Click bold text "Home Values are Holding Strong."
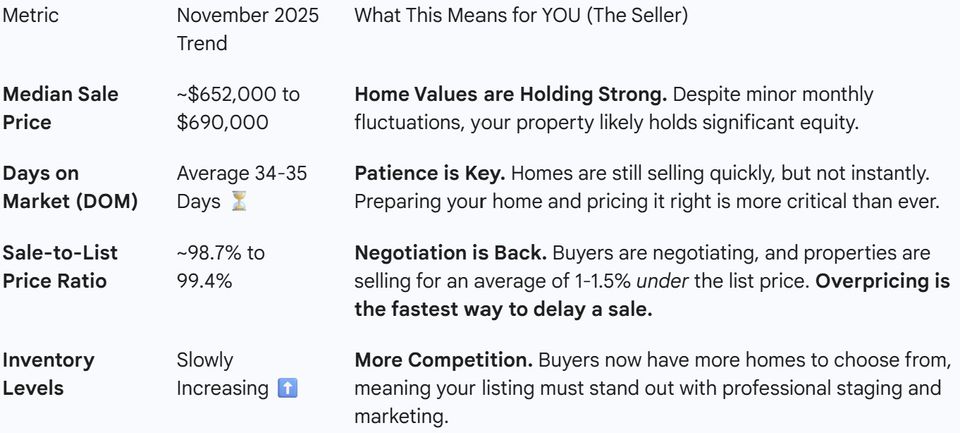 (511, 94)
